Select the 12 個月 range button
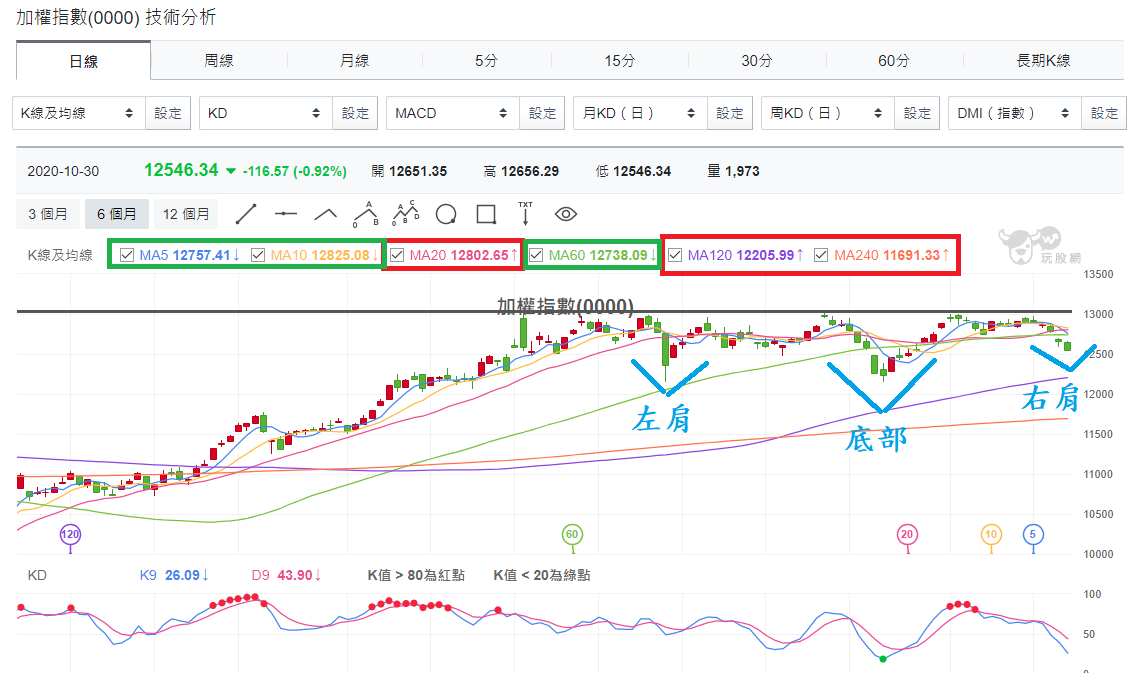The width and height of the screenshot is (1142, 673). [186, 214]
